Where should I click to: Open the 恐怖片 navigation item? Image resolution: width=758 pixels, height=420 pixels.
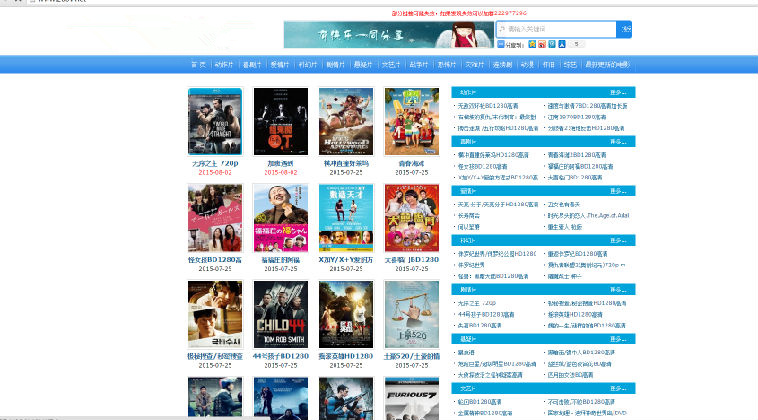pos(447,65)
